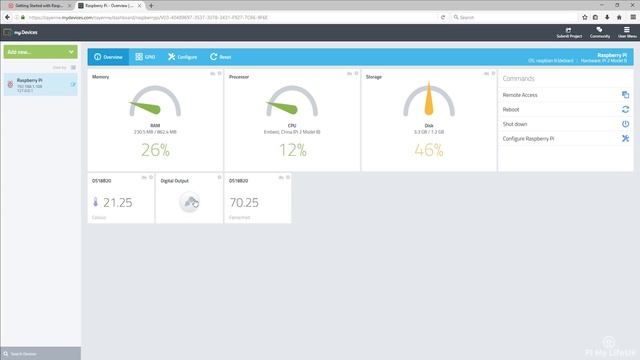Click the Reboot command label

pos(511,109)
